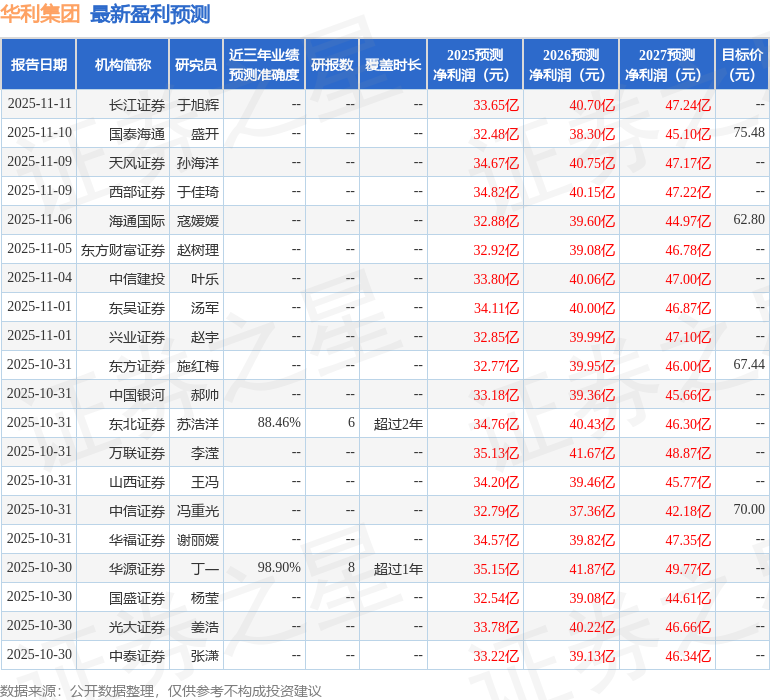This screenshot has height=700, width=770.
Task: Select the 70.00 target price cell
Action: pyautogui.click(x=748, y=510)
